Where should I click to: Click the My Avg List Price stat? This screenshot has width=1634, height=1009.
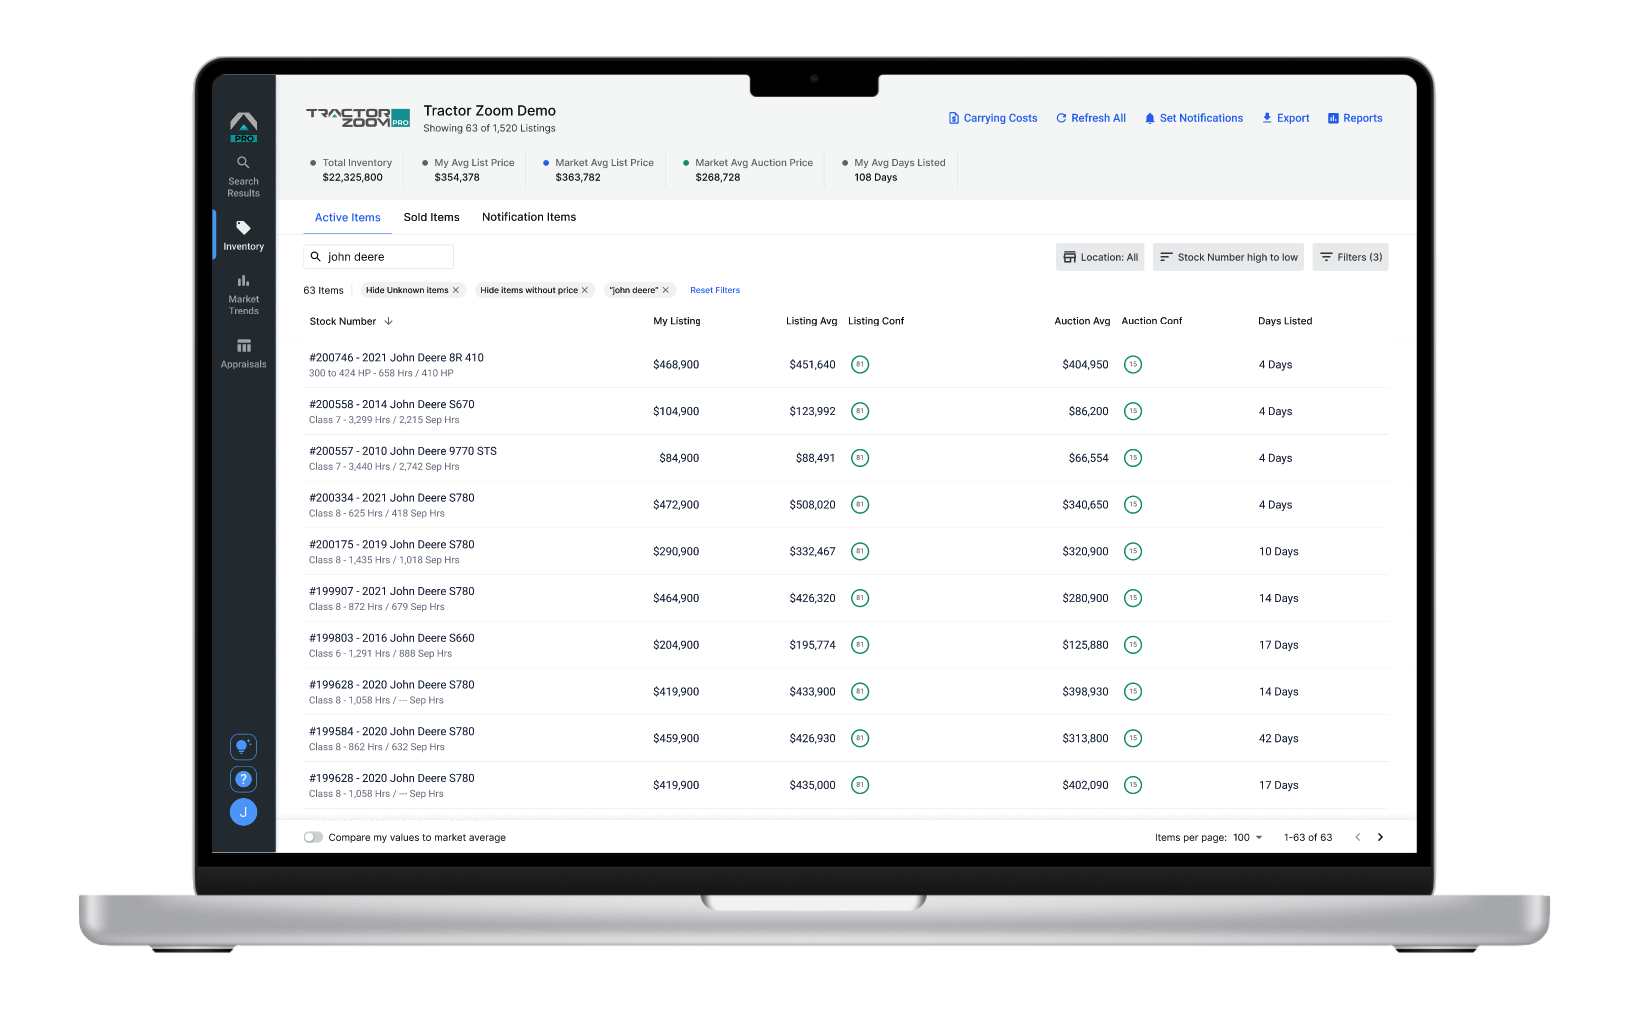coord(468,170)
